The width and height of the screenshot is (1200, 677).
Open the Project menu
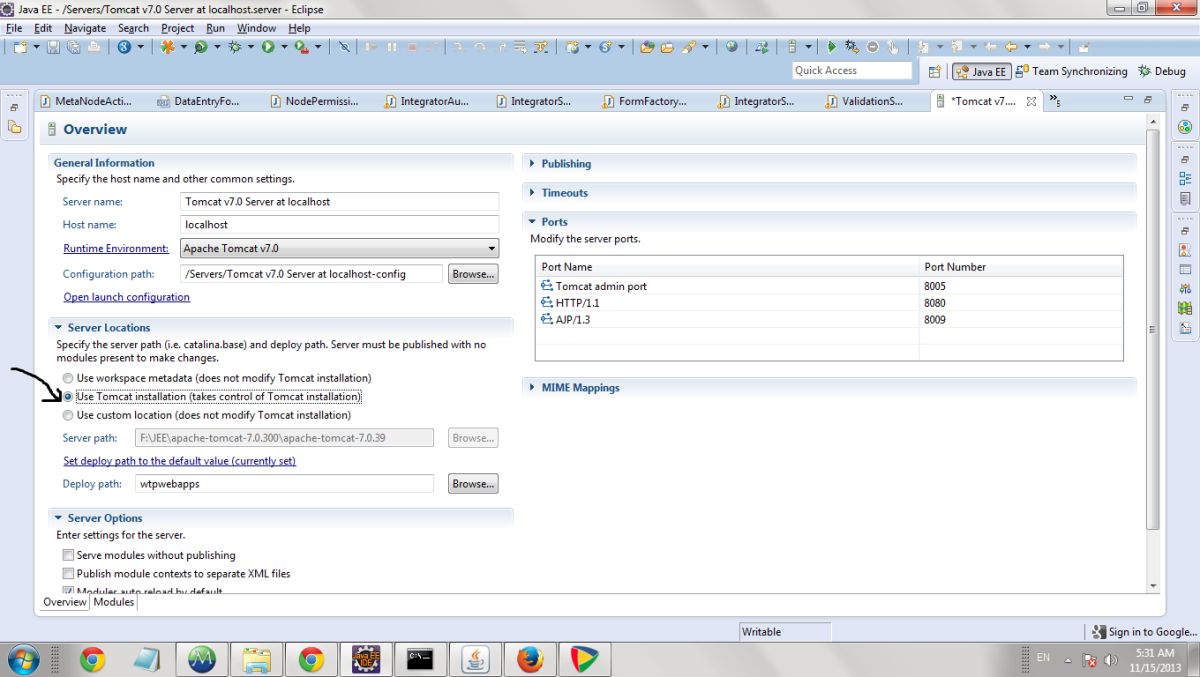[x=178, y=28]
